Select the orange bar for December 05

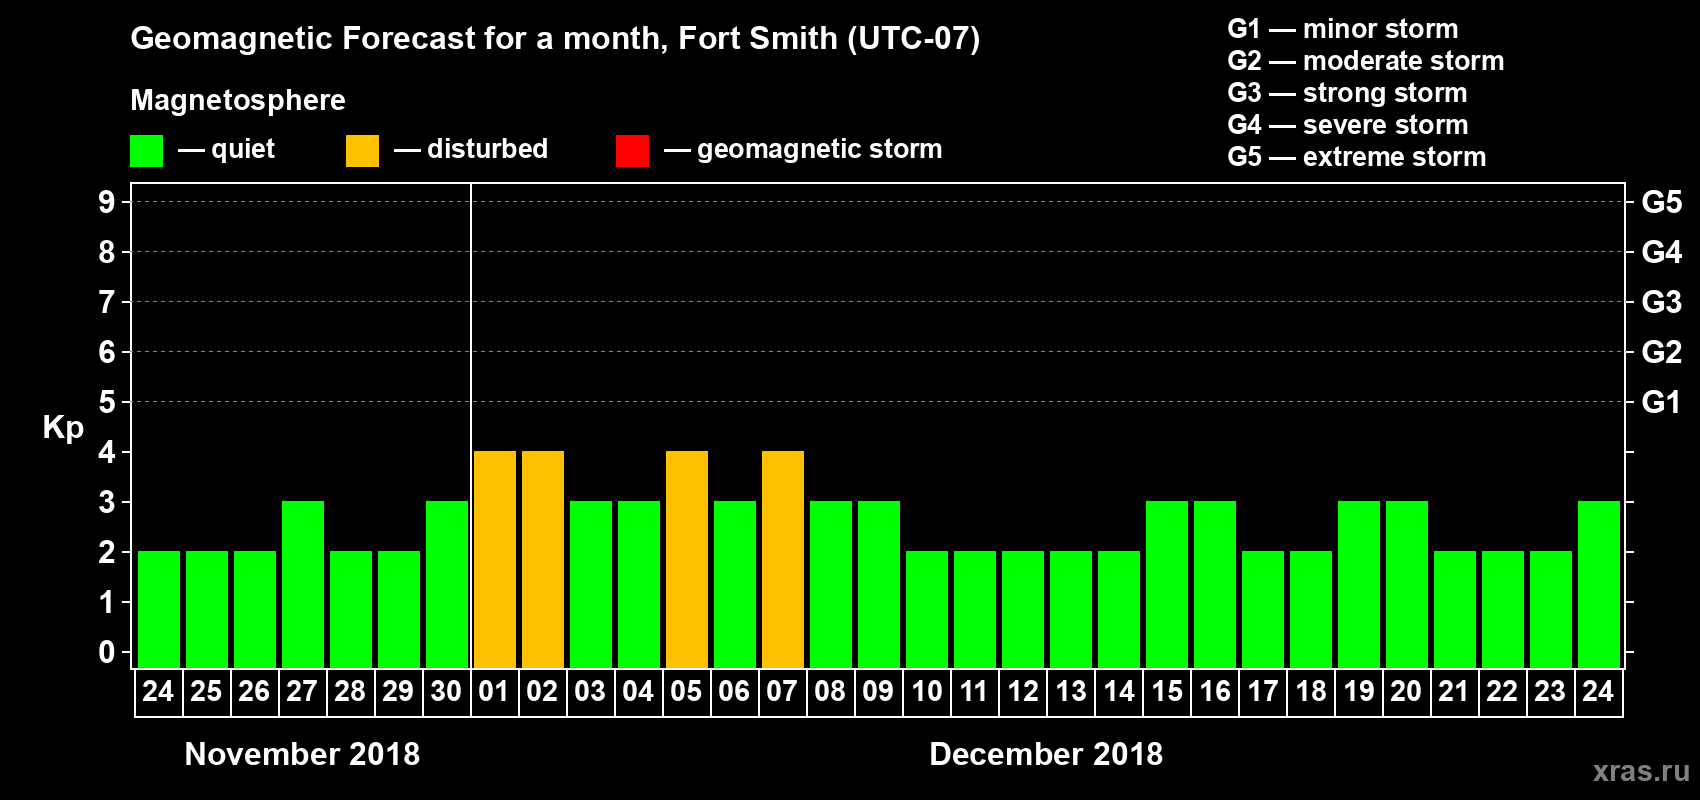click(x=687, y=560)
